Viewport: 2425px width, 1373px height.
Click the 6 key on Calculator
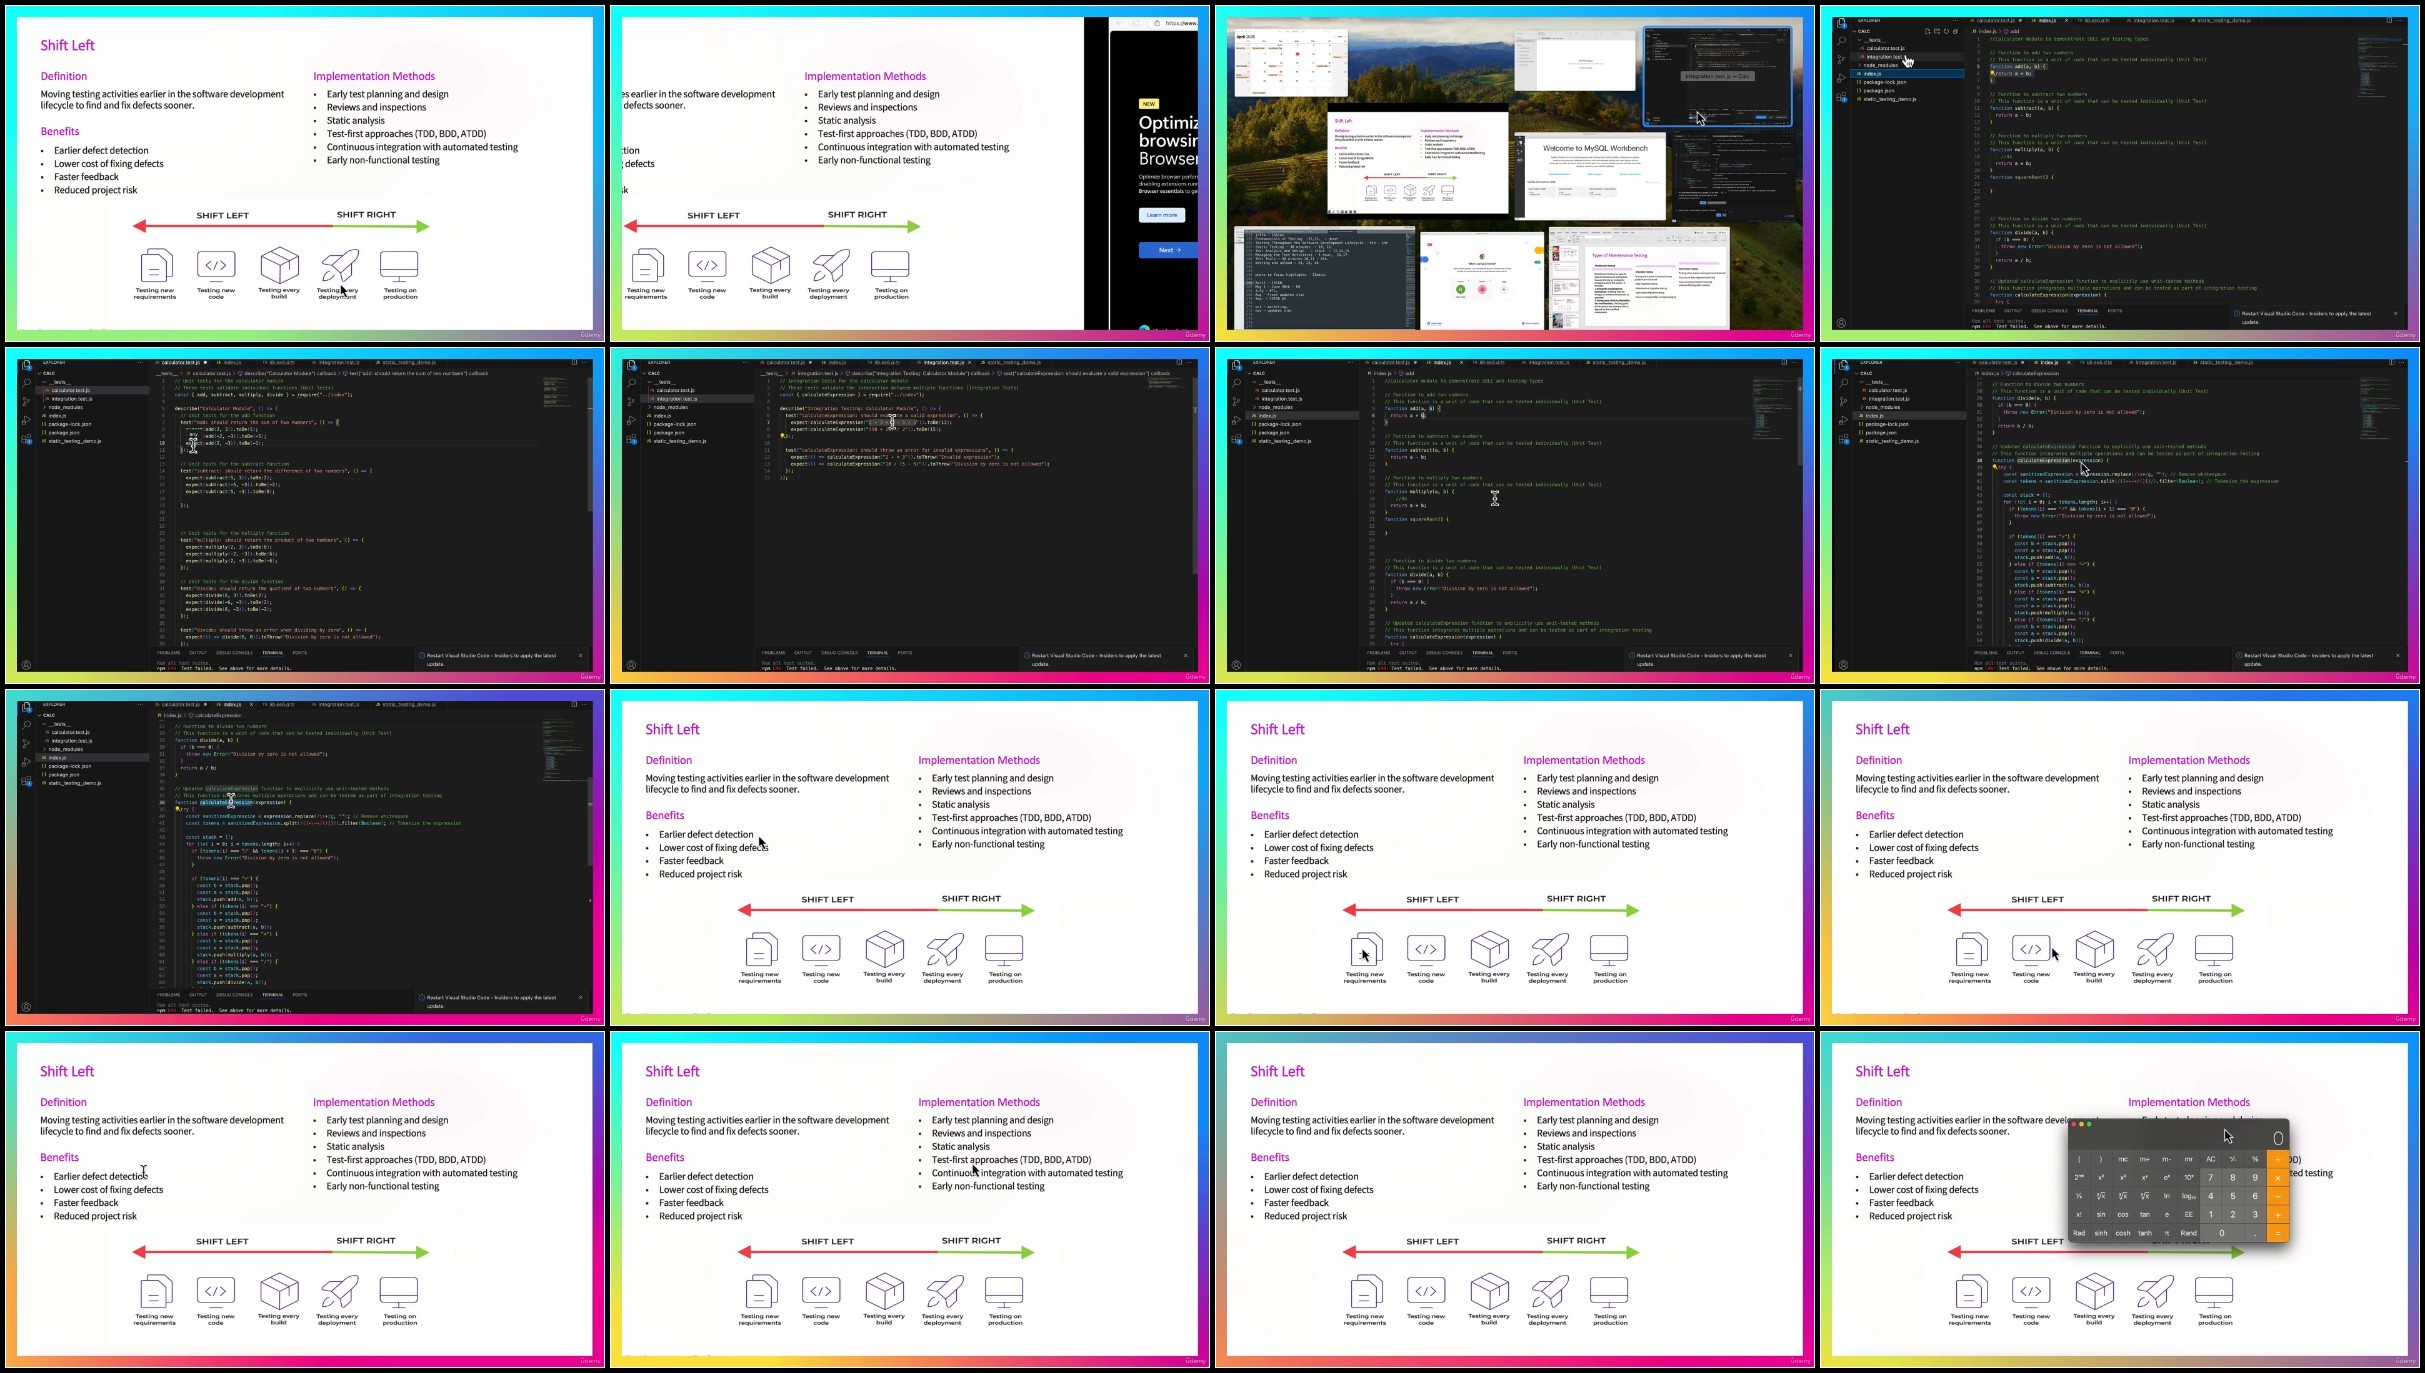click(x=2255, y=1196)
